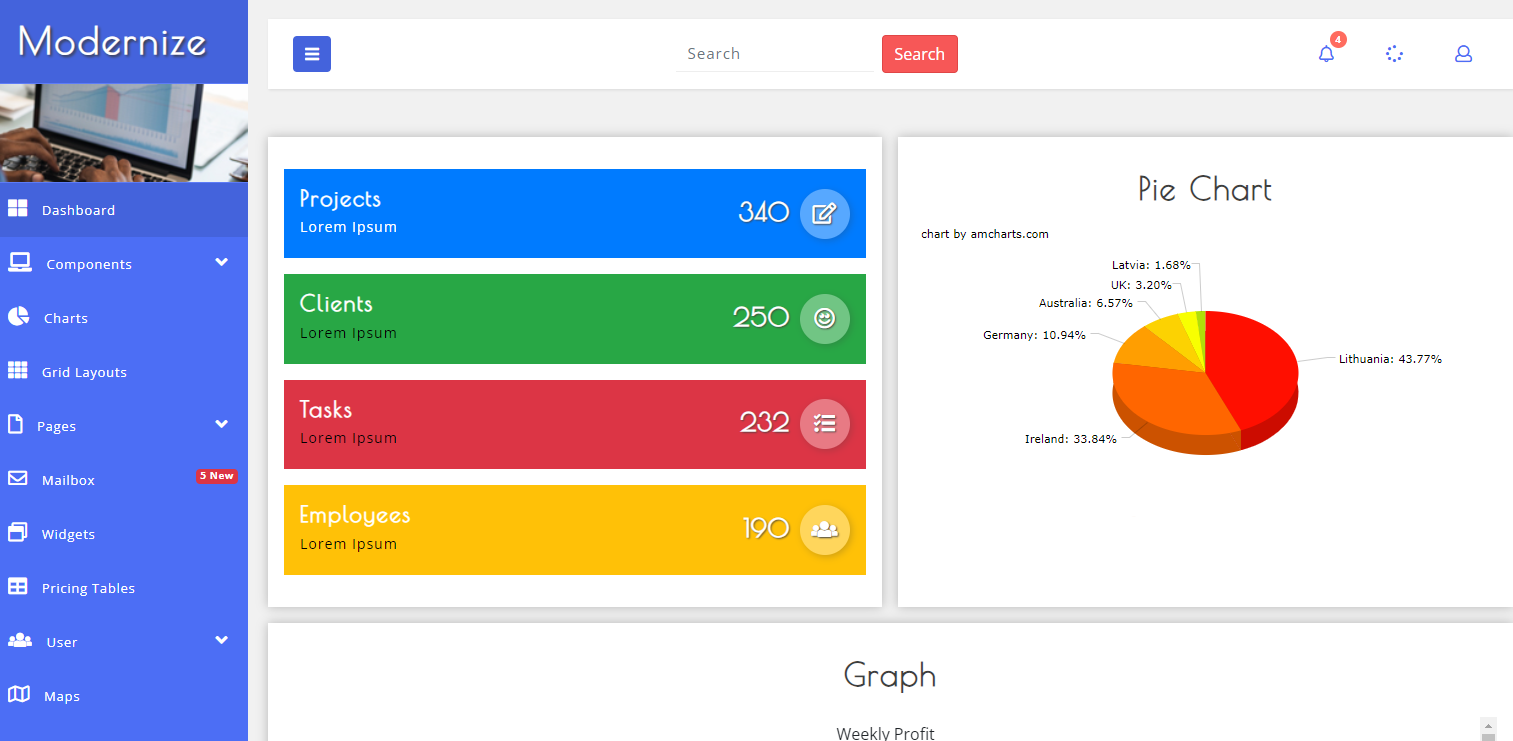
Task: Open Mailbox from the sidebar
Action: tap(68, 480)
